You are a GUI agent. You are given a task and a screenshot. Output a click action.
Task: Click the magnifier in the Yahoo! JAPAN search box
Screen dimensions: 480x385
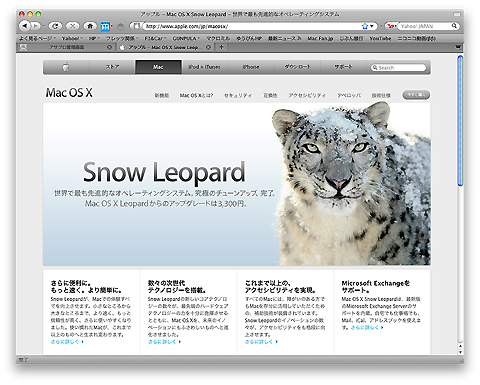(x=454, y=26)
